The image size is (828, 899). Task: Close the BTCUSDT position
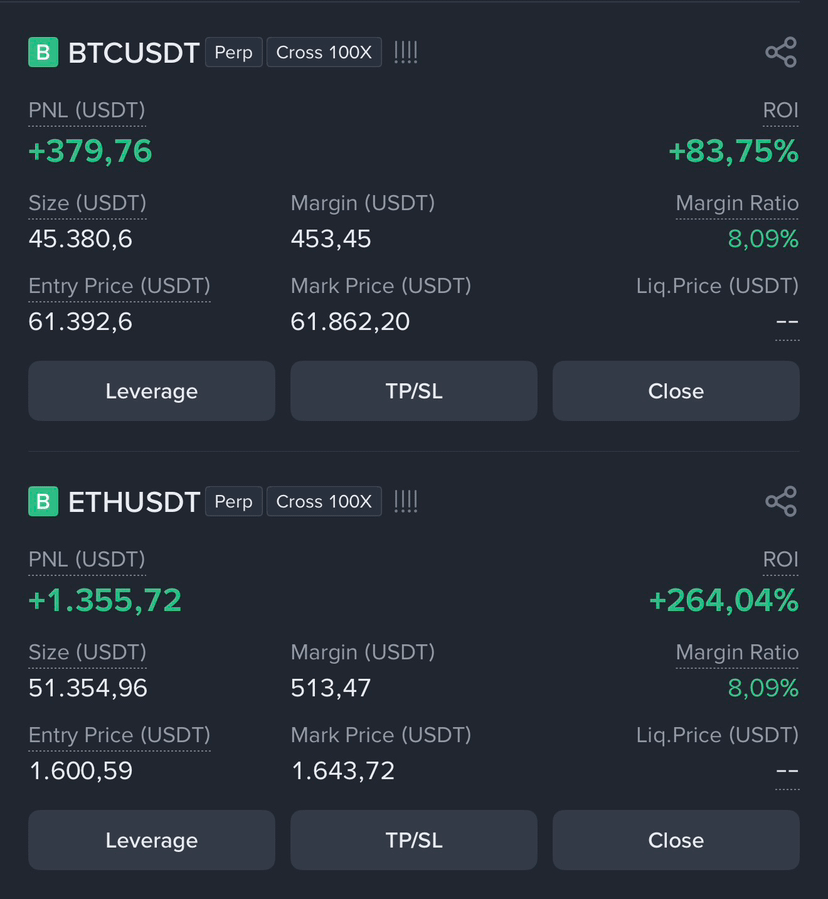(676, 391)
